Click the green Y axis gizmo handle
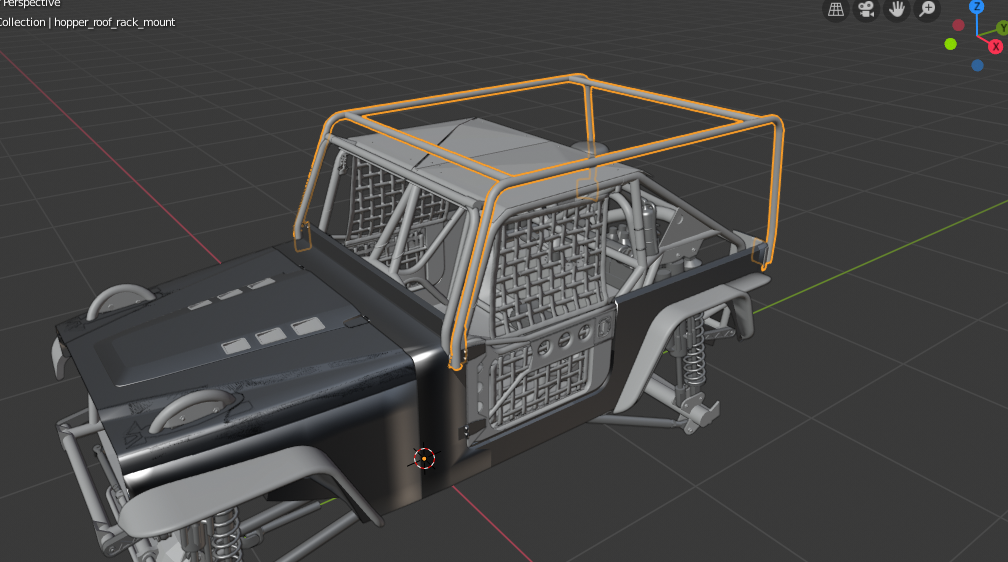The height and width of the screenshot is (562, 1008). 1002,28
